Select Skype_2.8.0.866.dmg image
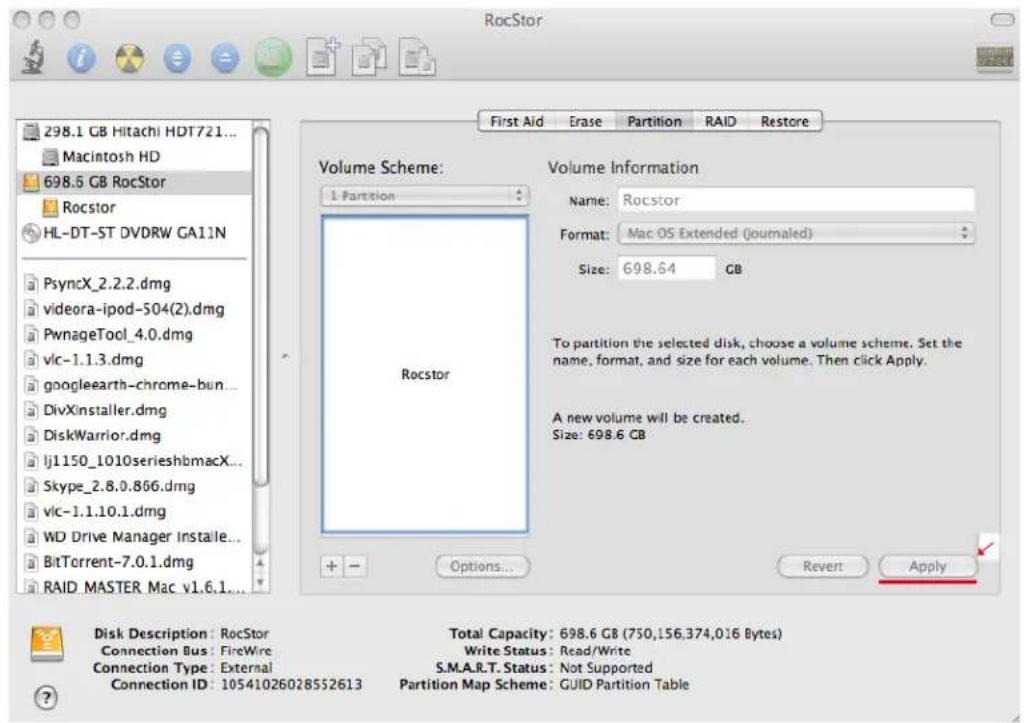Viewport: 1024px width, 723px height. point(133,487)
